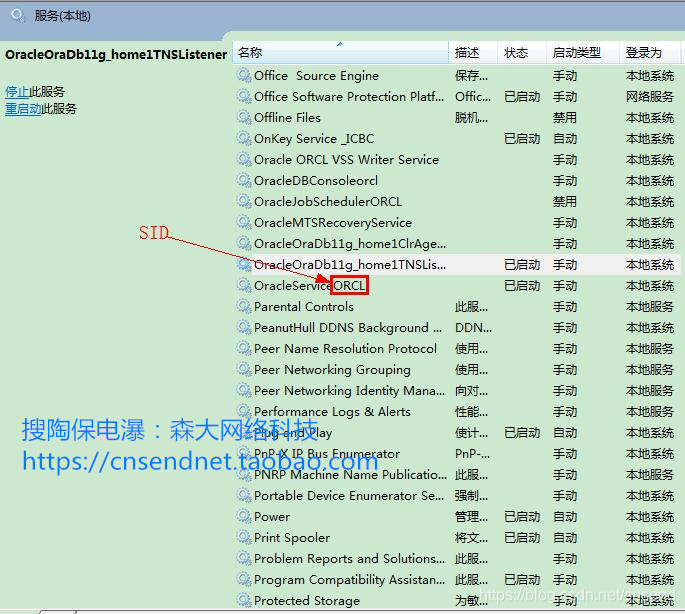The height and width of the screenshot is (614, 685).
Task: Click the gear icon for PeanutHull DDNS Background
Action: [x=243, y=327]
